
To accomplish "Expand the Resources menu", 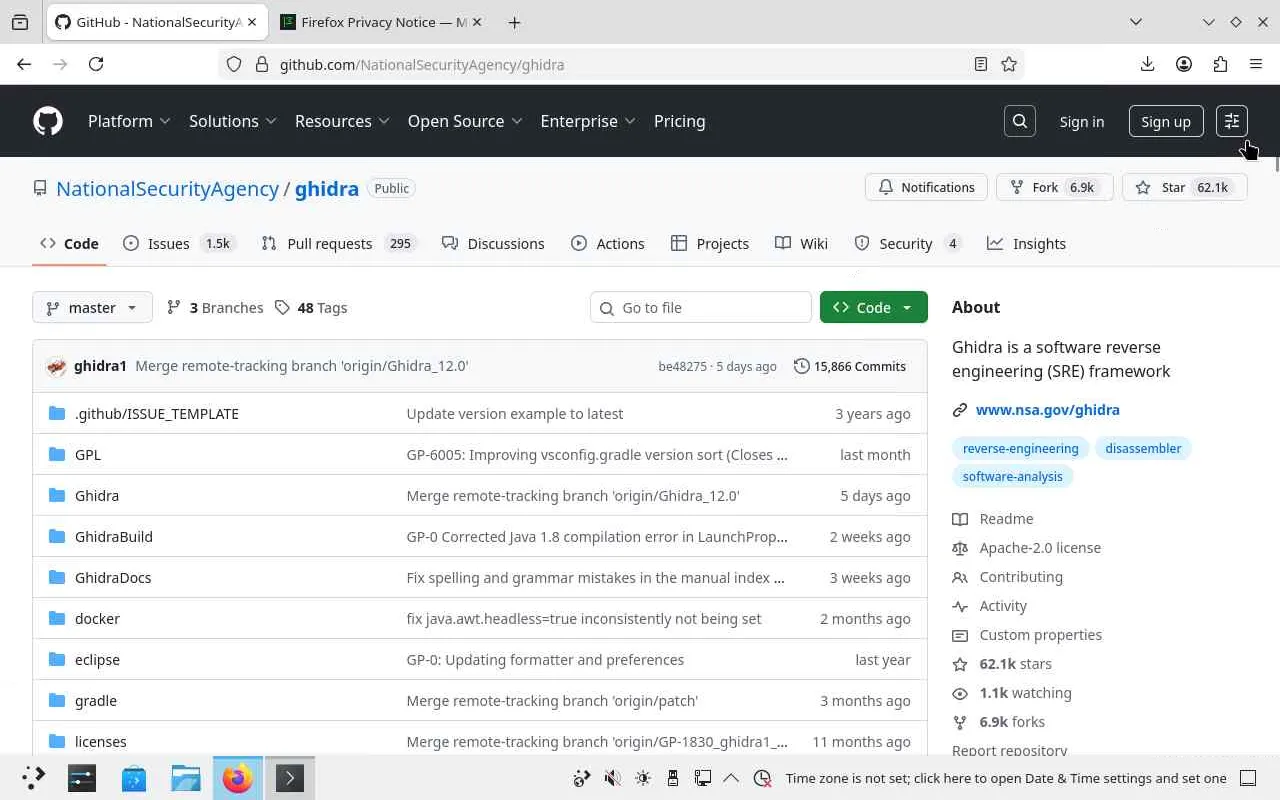I will click(x=342, y=121).
